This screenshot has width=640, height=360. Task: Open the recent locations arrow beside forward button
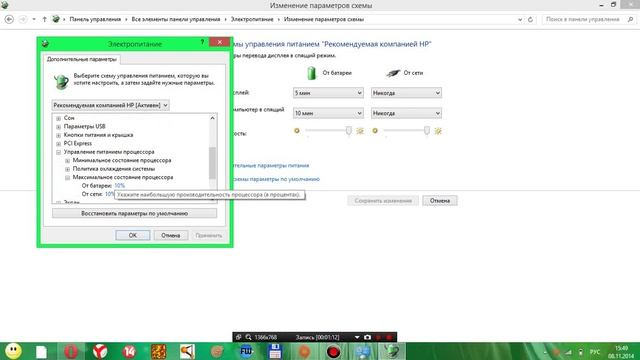pyautogui.click(x=34, y=19)
